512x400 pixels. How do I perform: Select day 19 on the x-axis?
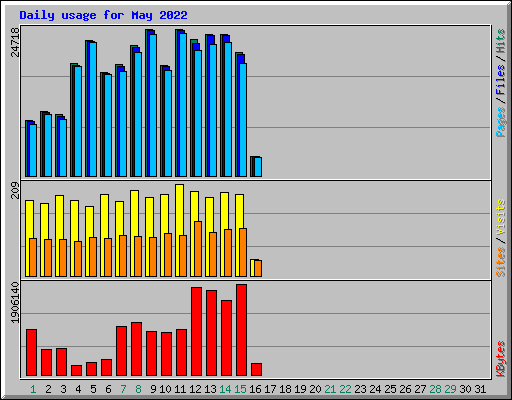coord(300,389)
